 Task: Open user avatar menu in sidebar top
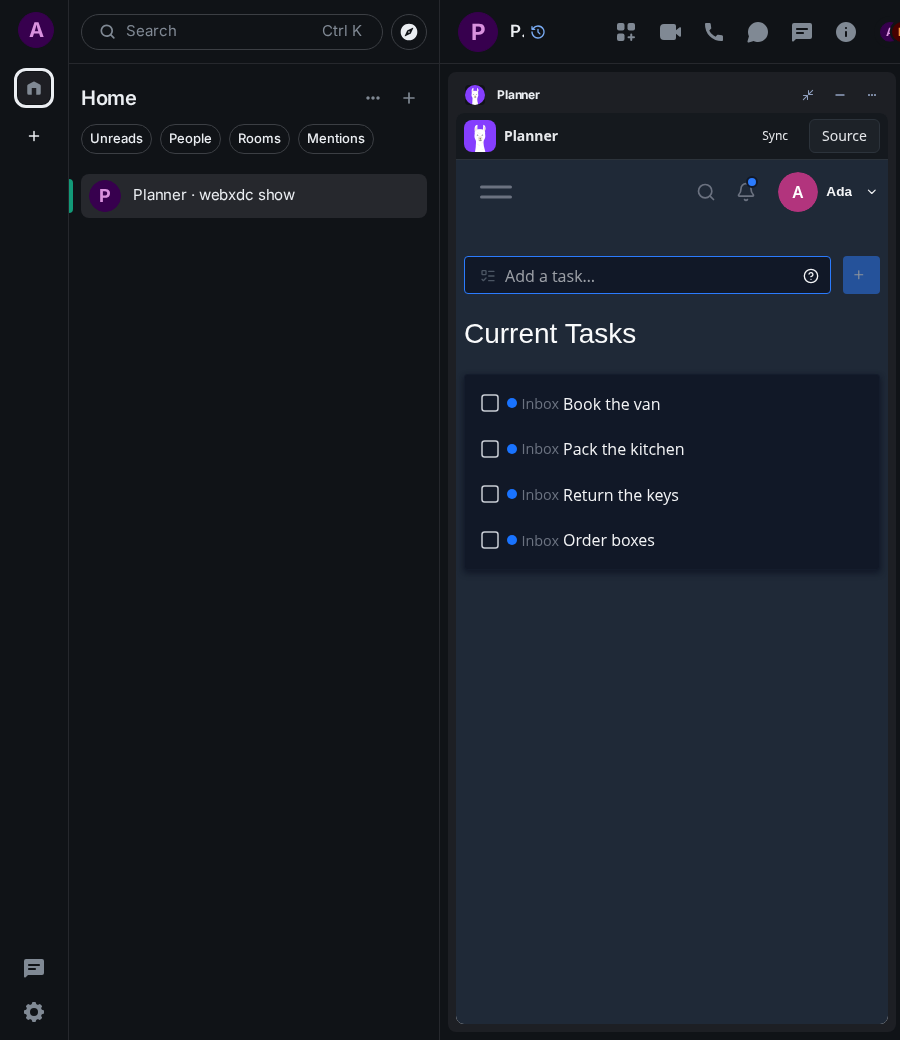tap(36, 30)
